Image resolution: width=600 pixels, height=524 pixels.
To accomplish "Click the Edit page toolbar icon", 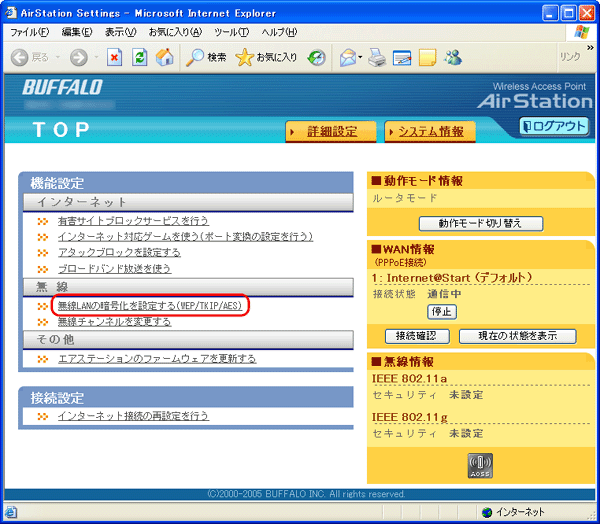I will click(x=402, y=58).
